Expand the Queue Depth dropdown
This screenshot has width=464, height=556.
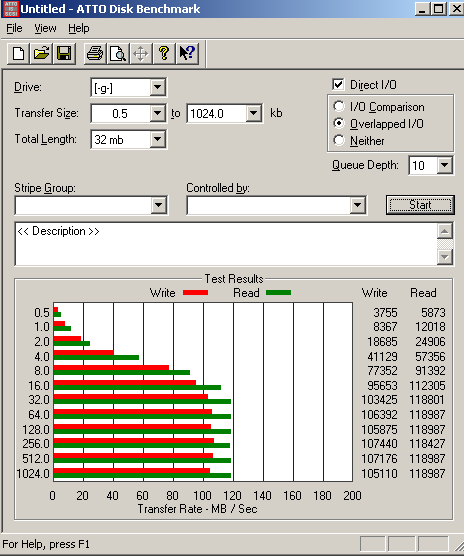(445, 165)
